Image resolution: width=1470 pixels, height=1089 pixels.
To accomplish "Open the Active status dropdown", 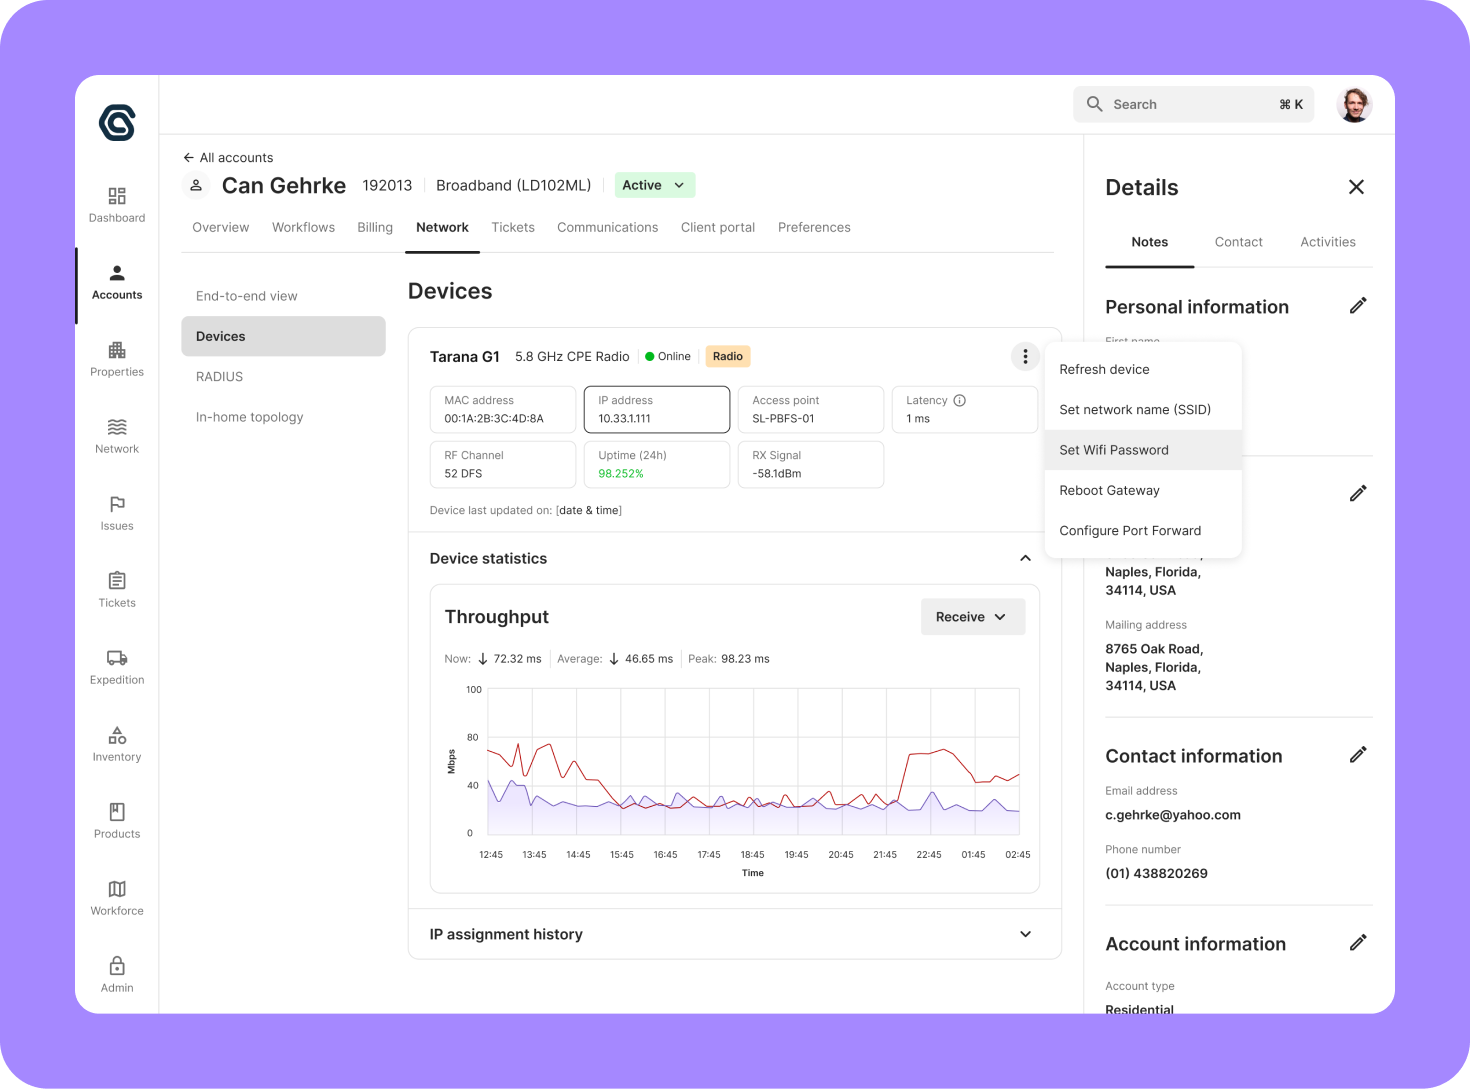I will point(654,185).
